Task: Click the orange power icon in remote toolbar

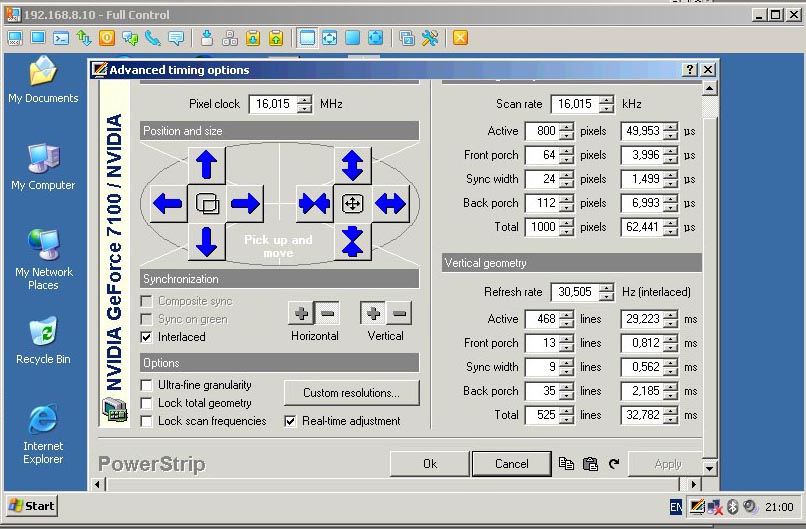Action: (x=107, y=38)
